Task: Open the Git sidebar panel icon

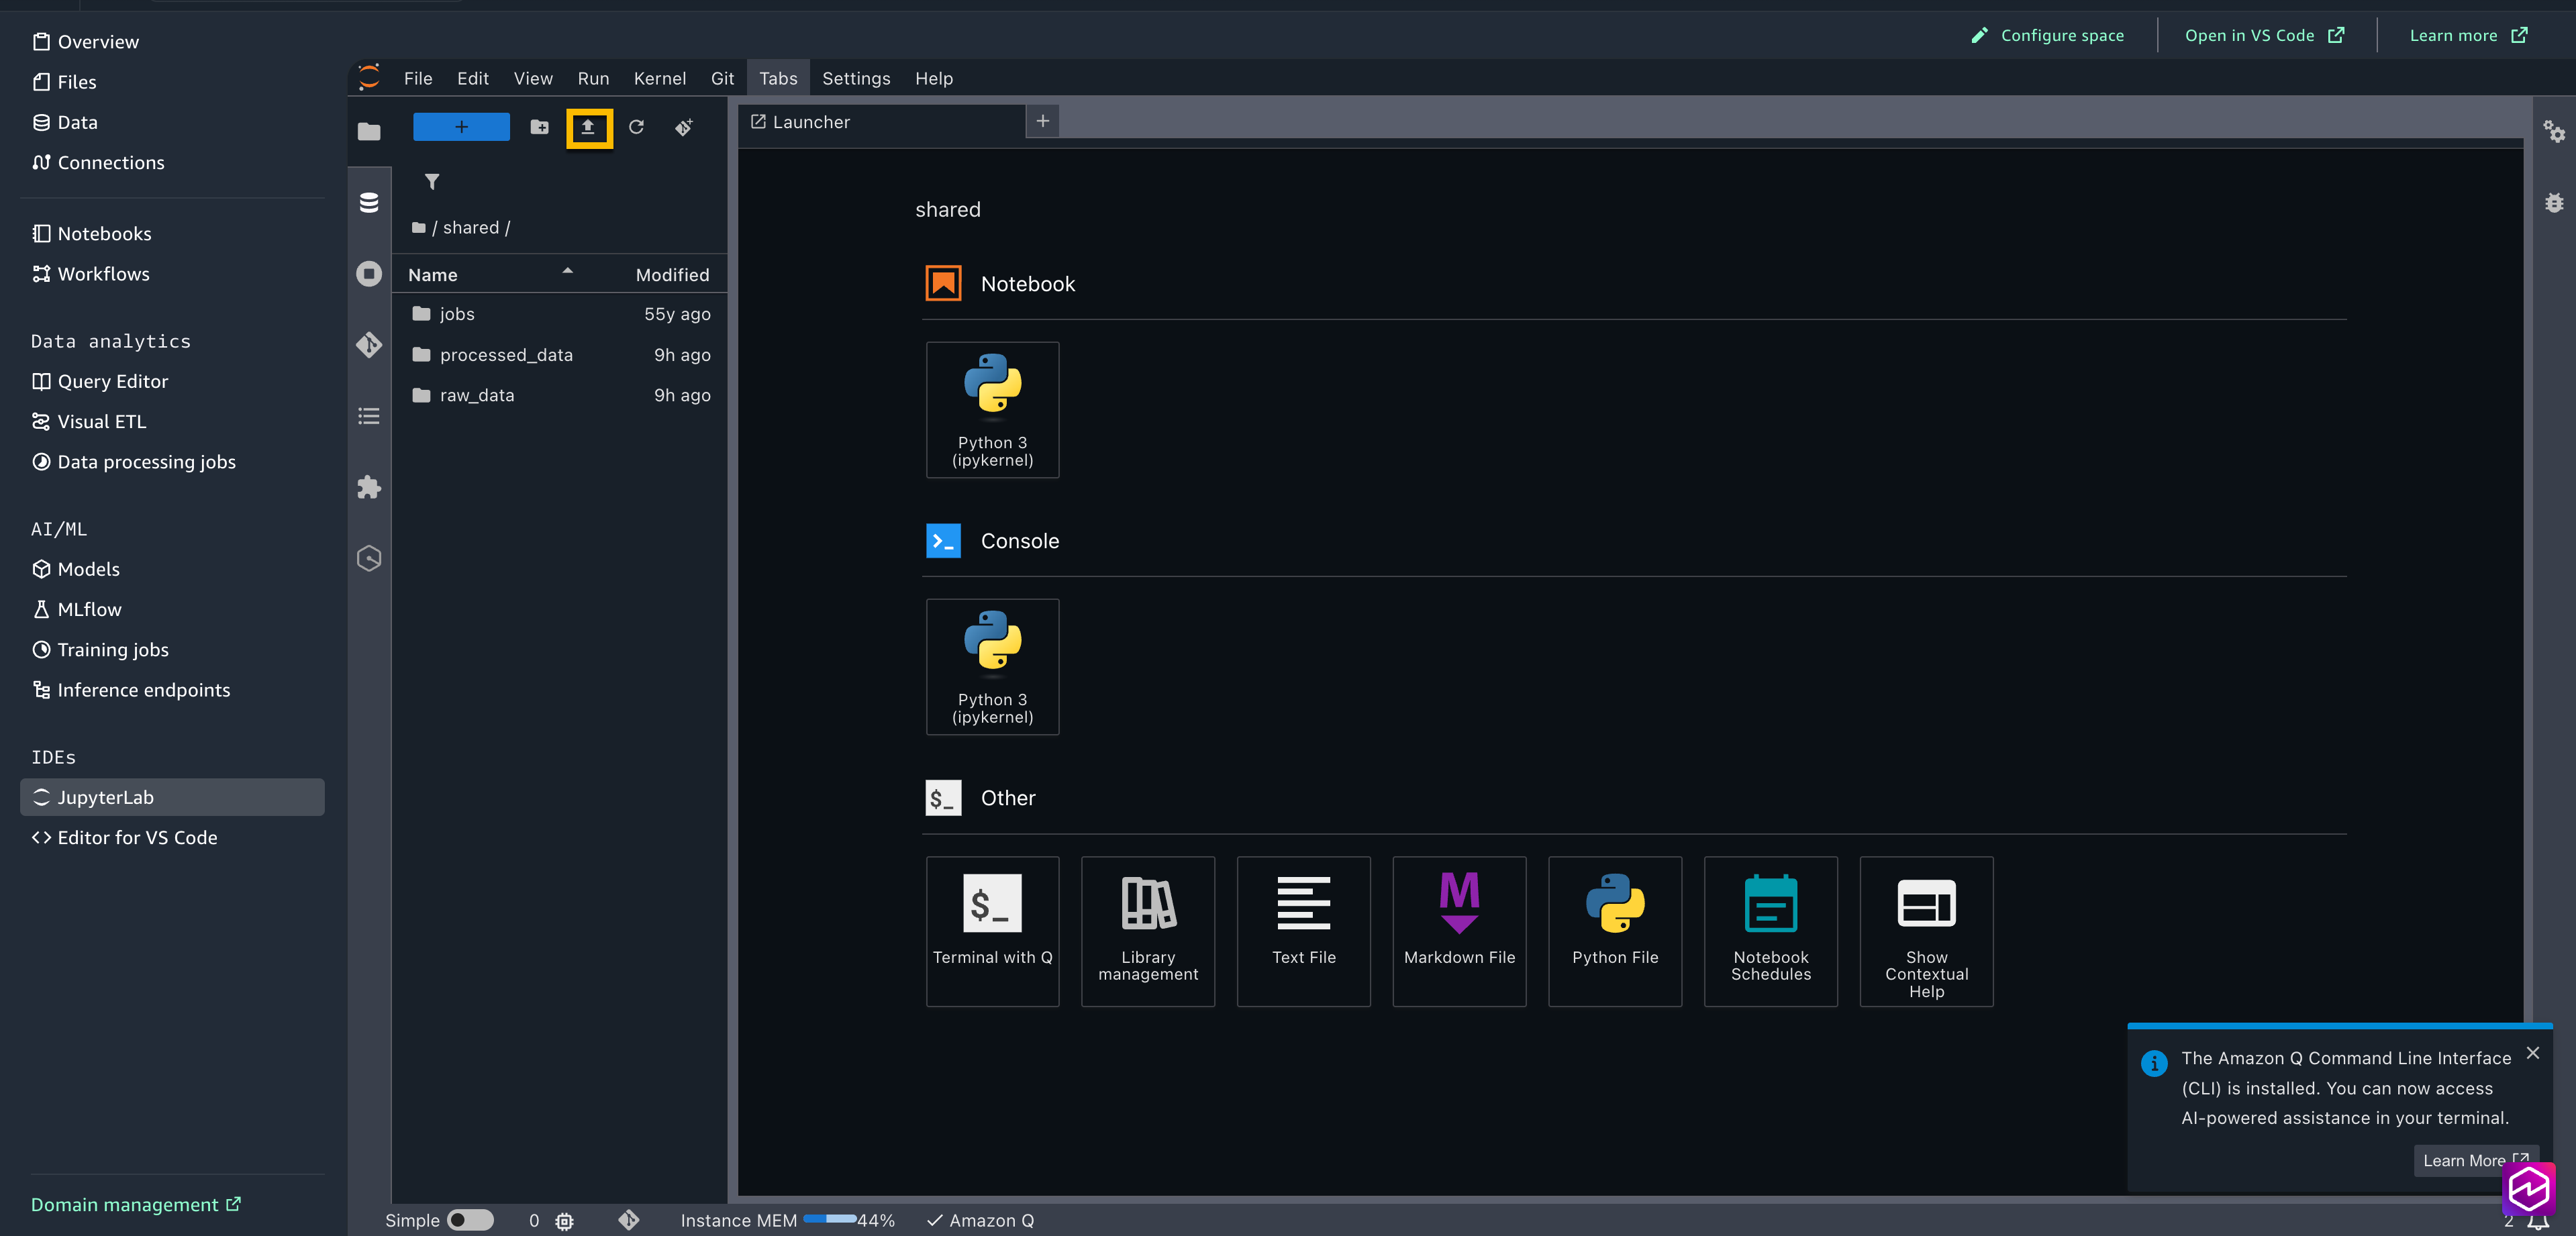Action: coord(369,345)
